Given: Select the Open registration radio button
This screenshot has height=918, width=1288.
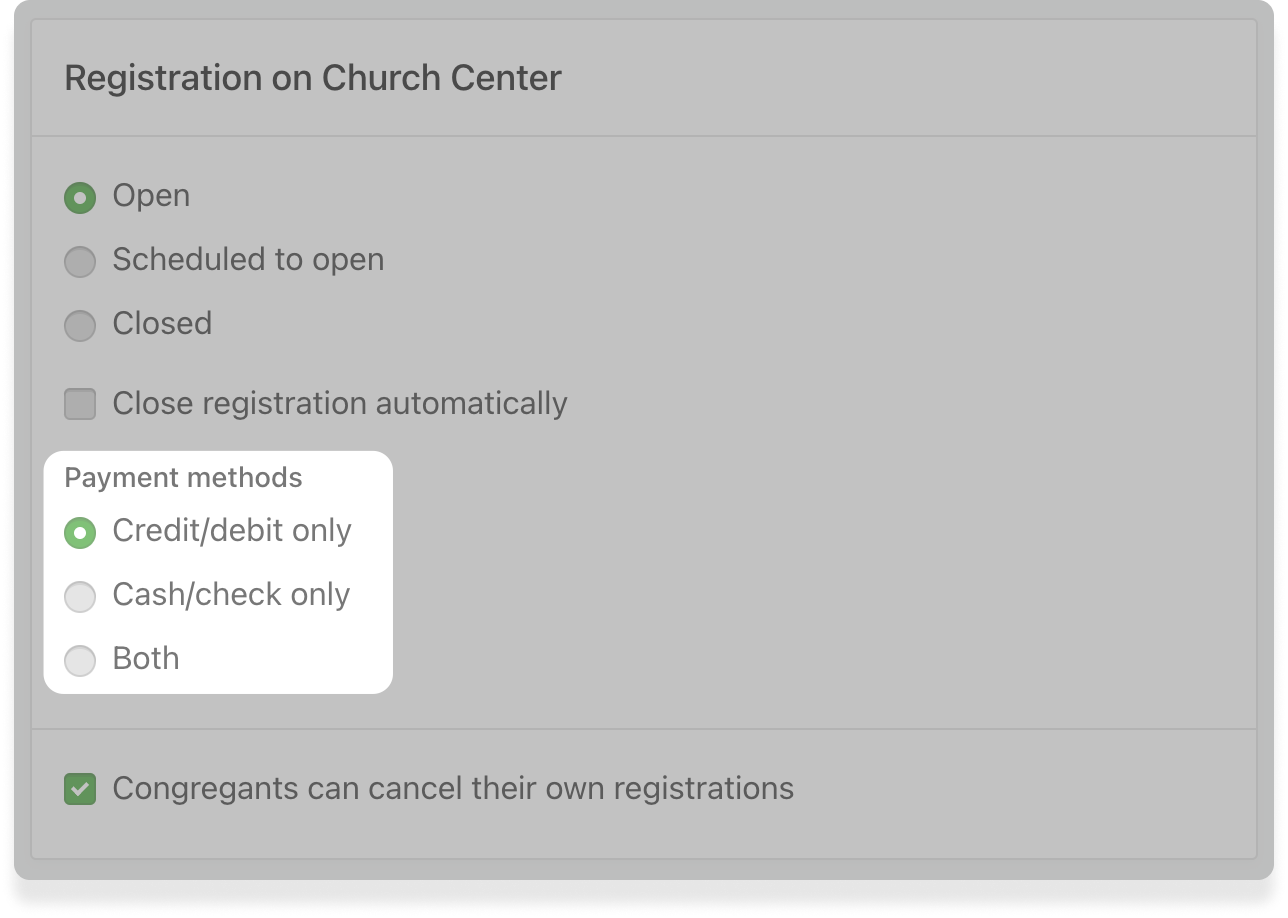Looking at the screenshot, I should pos(80,197).
